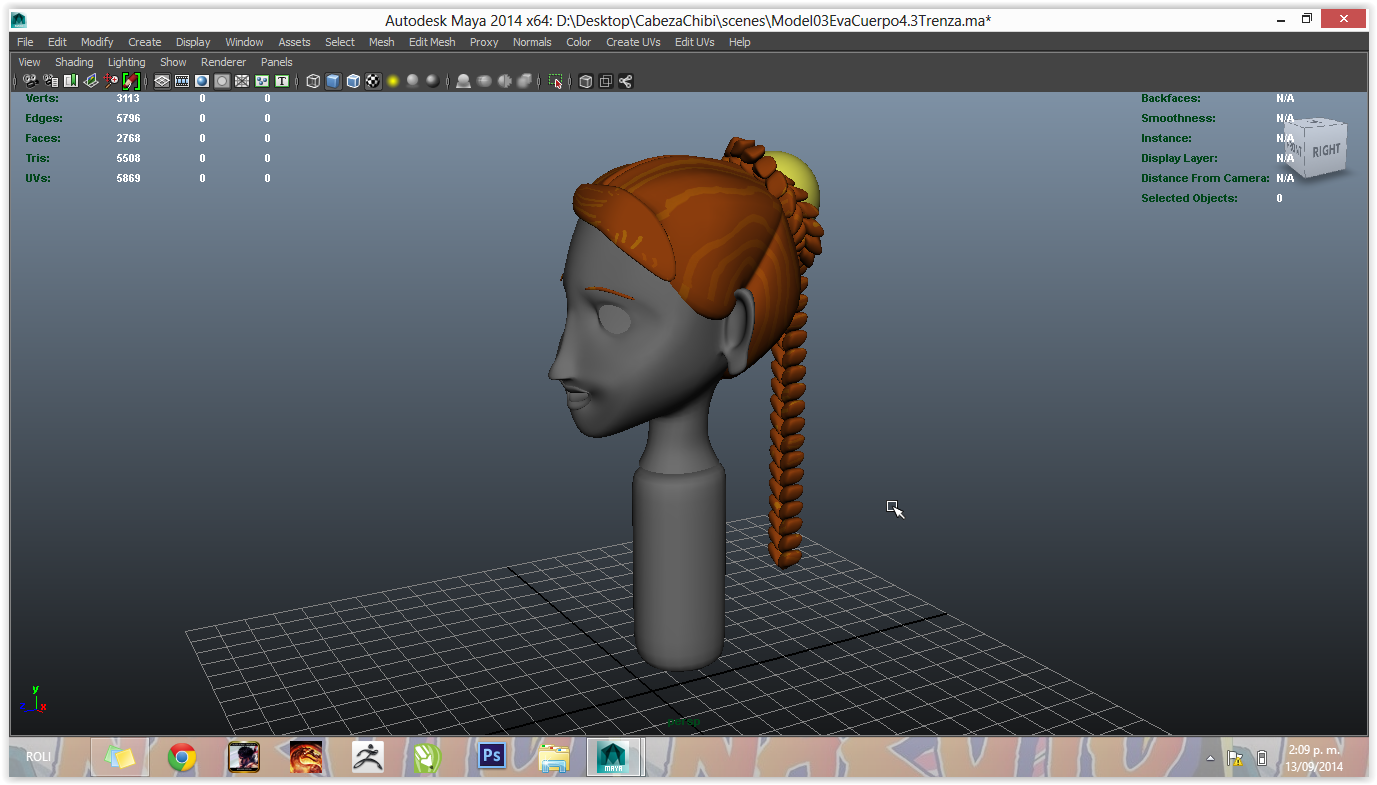Screen dimensions: 1377x785
Task: Enable Wireframe on Shaded icon
Action: tap(353, 81)
